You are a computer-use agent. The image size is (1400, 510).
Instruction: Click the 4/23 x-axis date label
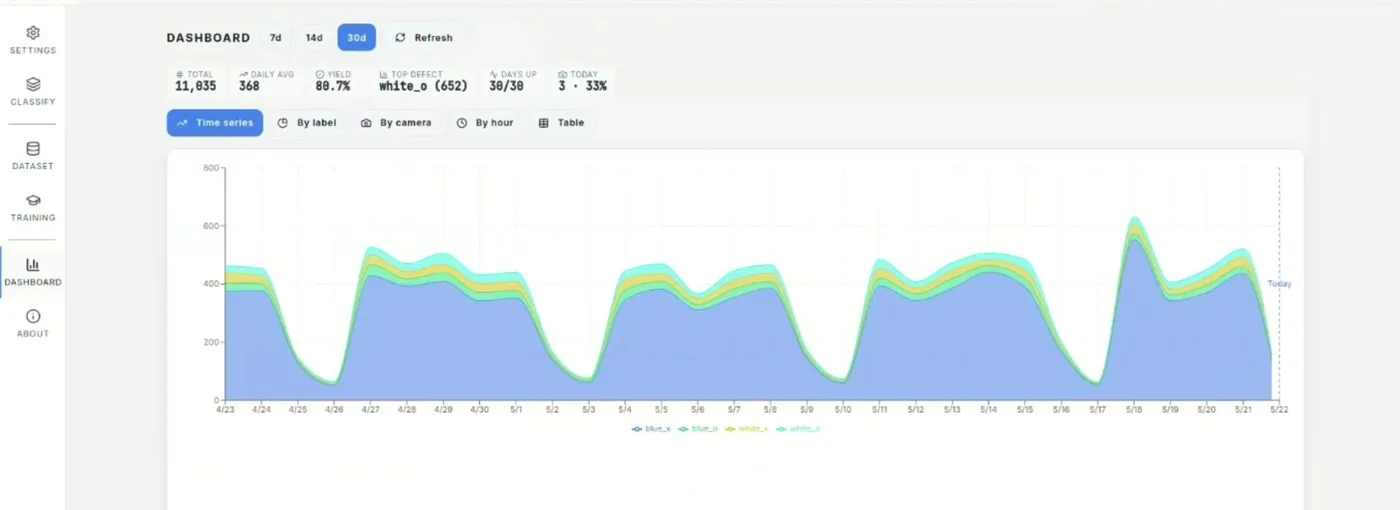[225, 409]
